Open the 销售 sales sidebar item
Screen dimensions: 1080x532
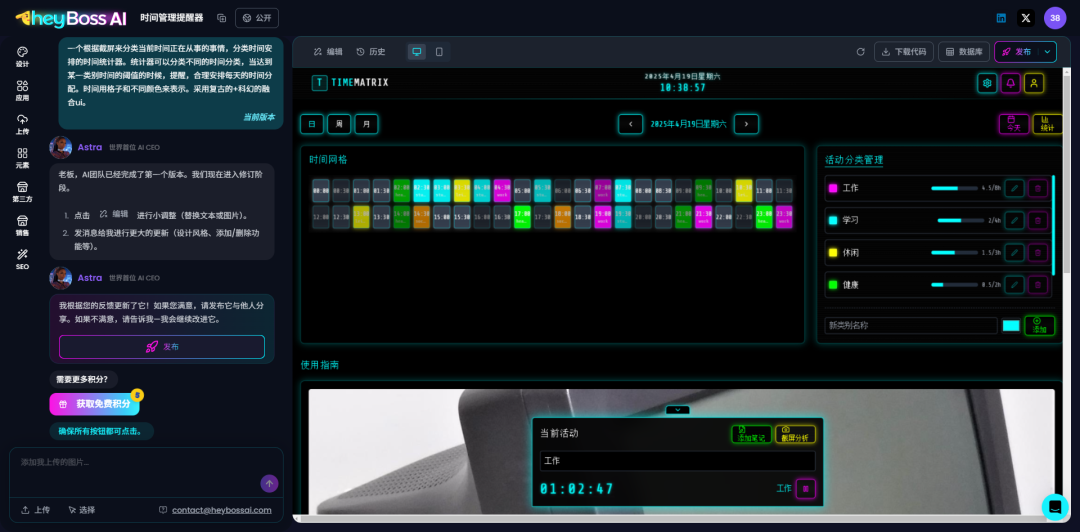(x=22, y=225)
